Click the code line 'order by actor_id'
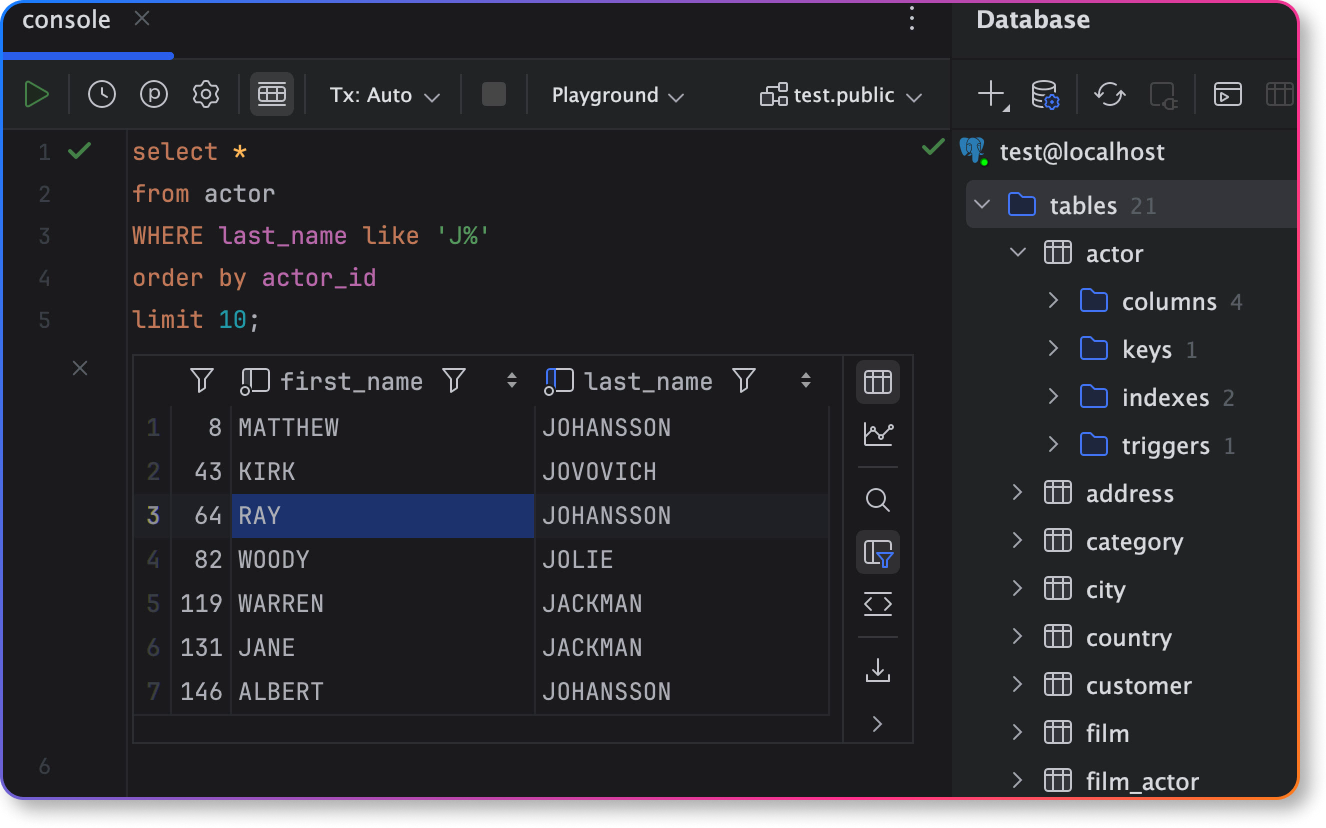 pyautogui.click(x=254, y=278)
